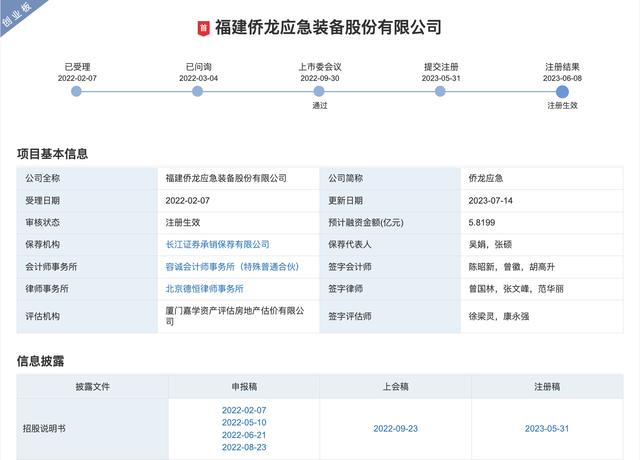Click the 申报稿 column header
Viewport: 640px width, 460px height.
(244, 387)
